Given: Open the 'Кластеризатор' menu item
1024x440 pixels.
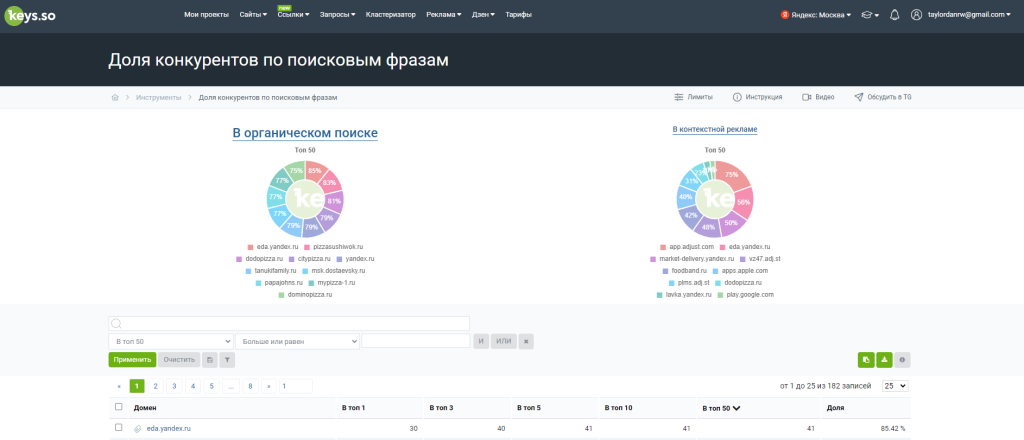Looking at the screenshot, I should [391, 14].
